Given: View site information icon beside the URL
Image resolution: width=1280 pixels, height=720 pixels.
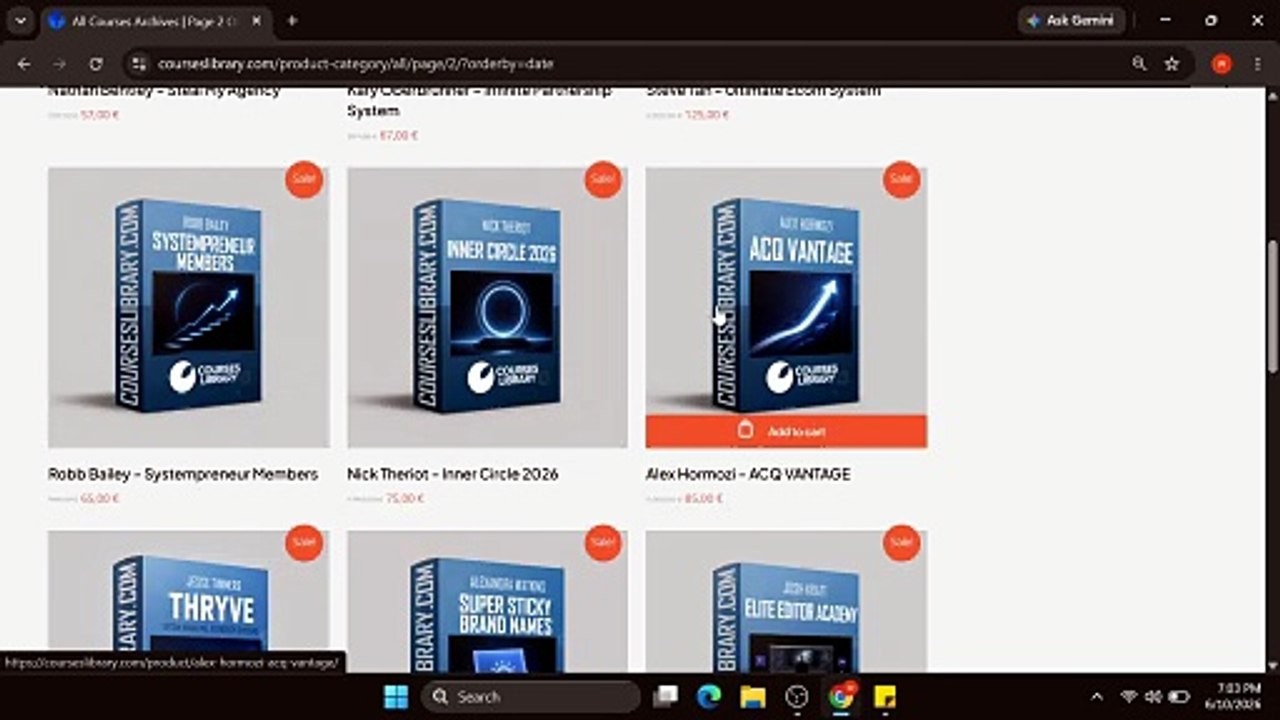Looking at the screenshot, I should coord(138,63).
